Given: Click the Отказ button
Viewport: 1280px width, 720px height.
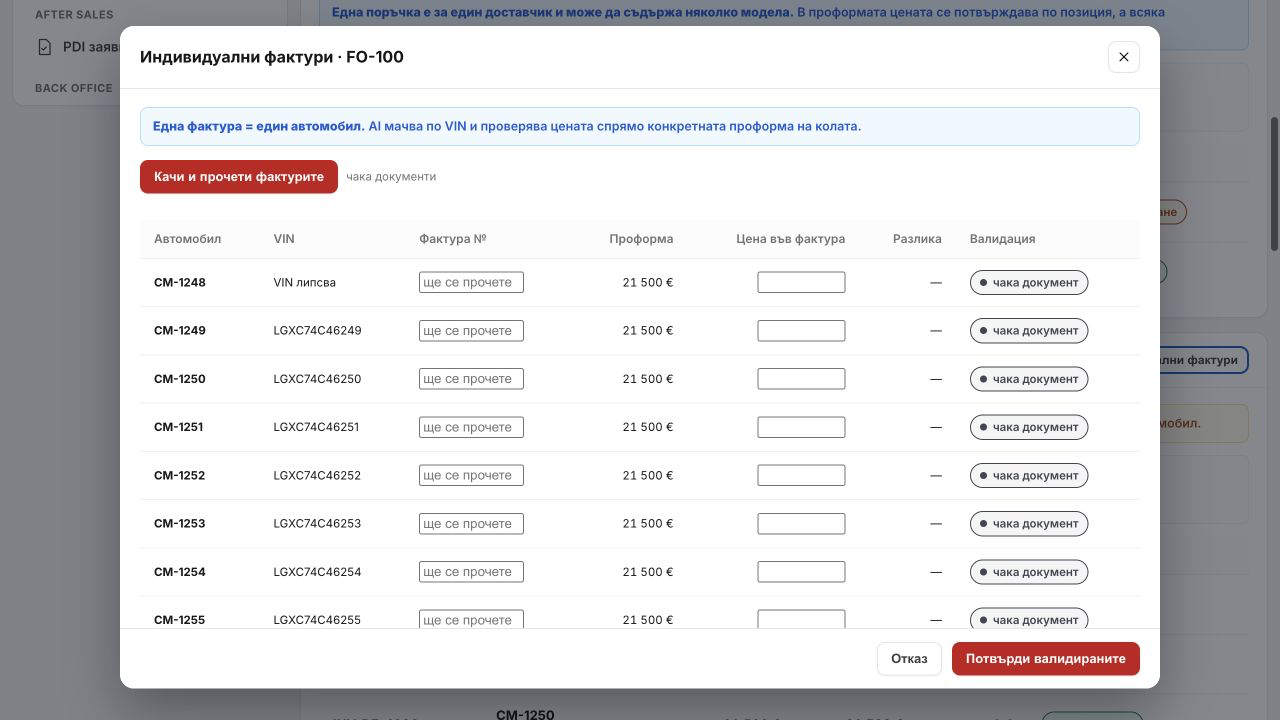Looking at the screenshot, I should (x=909, y=659).
